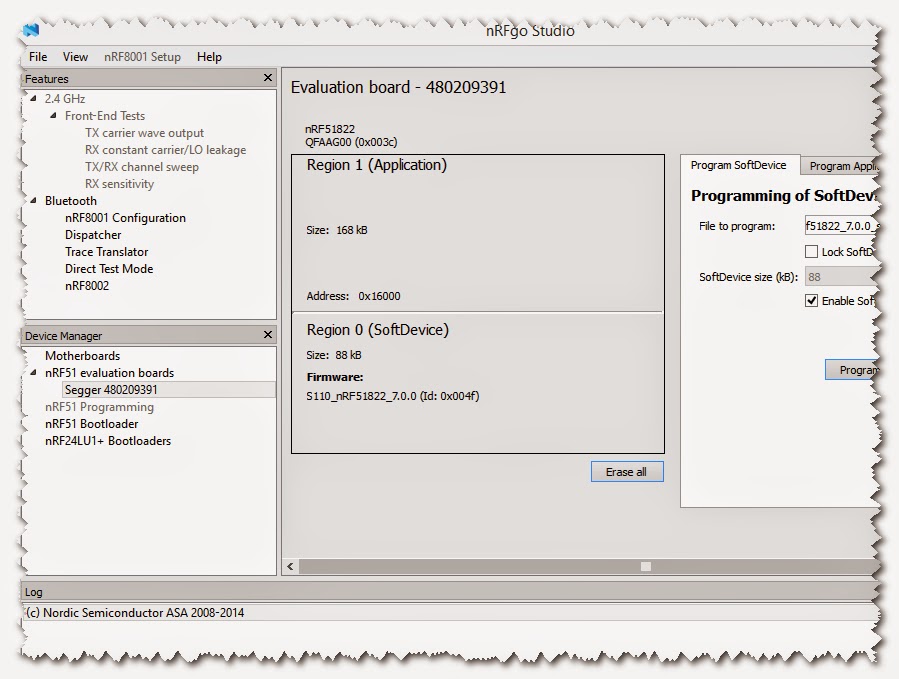
Task: Click the Program button
Action: click(853, 370)
